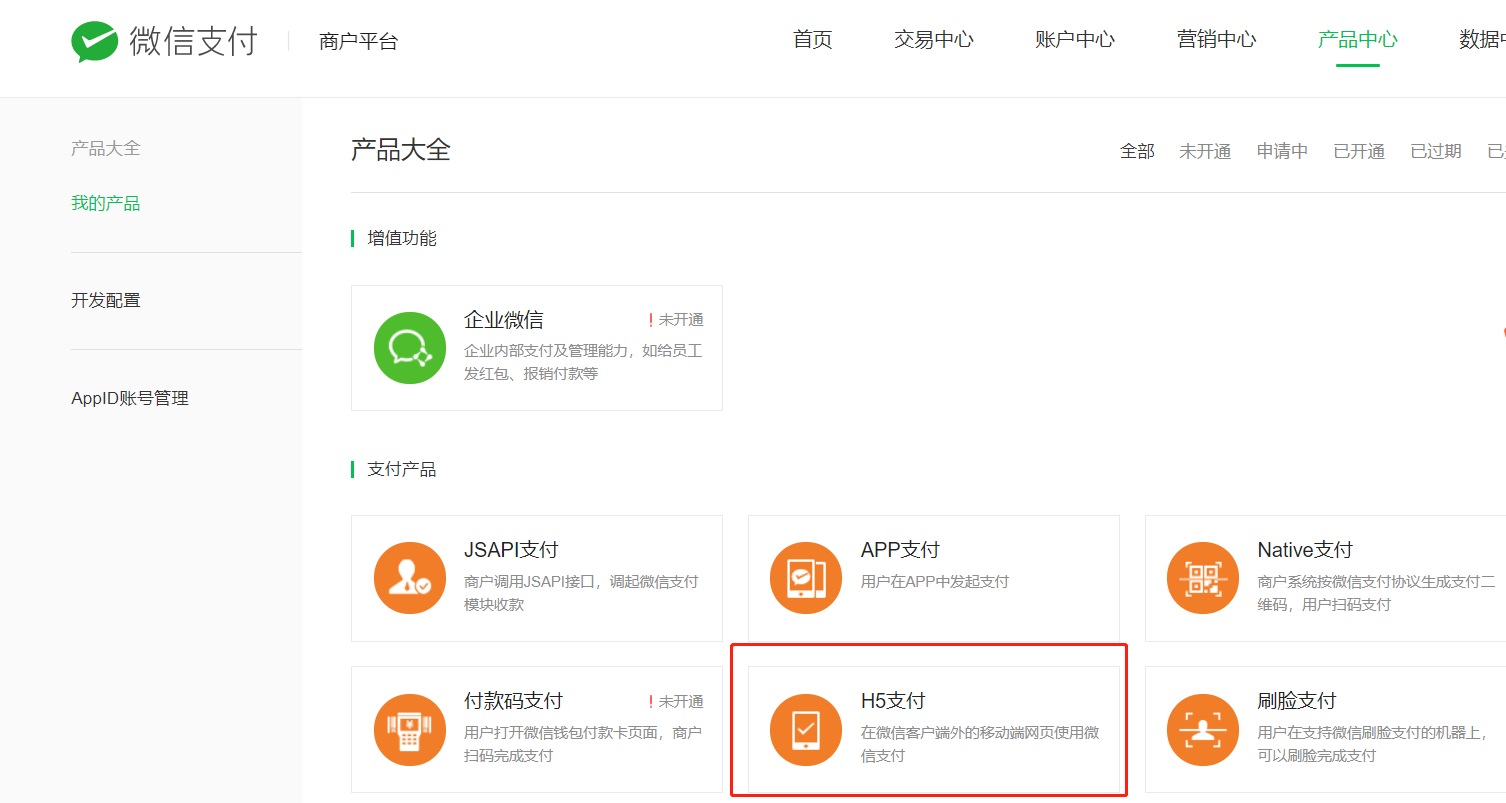Open the 首页 navigation tab
Screen dimensions: 1506x803
point(812,40)
